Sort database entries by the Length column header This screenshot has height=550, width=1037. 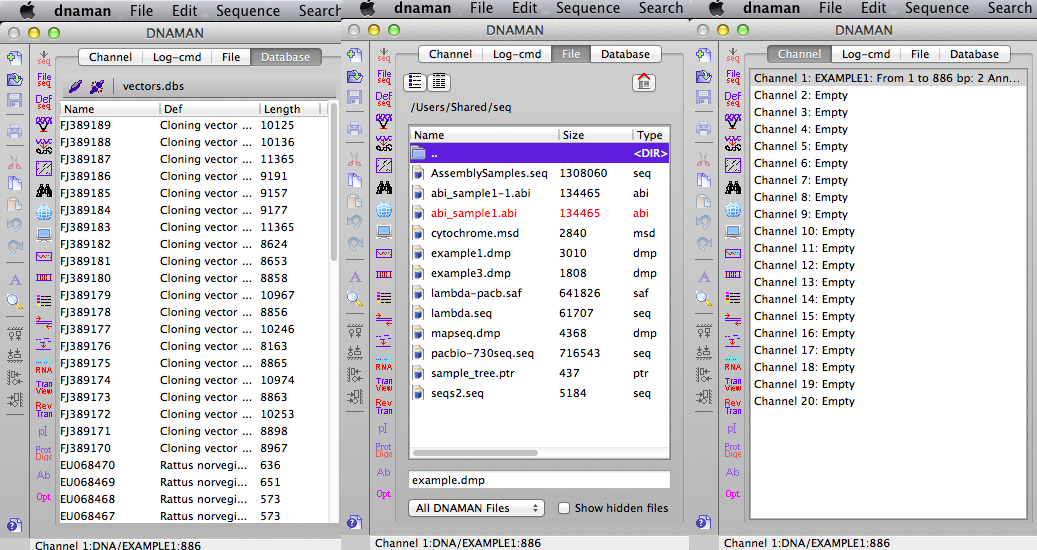point(282,109)
